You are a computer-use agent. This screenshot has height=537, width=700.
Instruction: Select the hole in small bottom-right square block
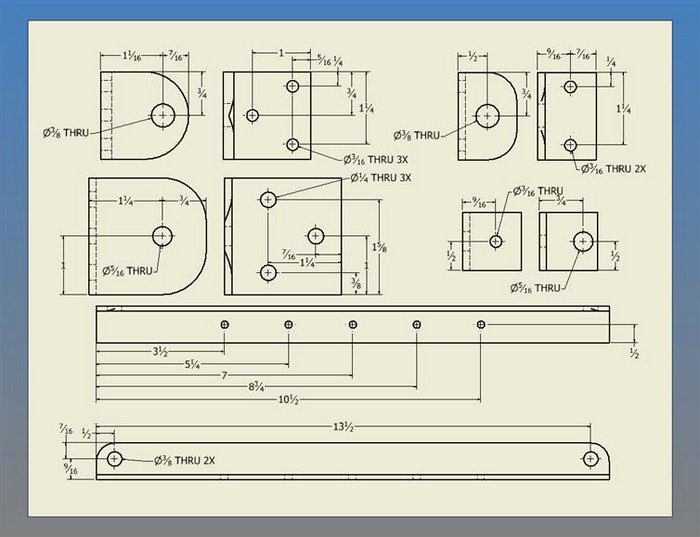583,241
